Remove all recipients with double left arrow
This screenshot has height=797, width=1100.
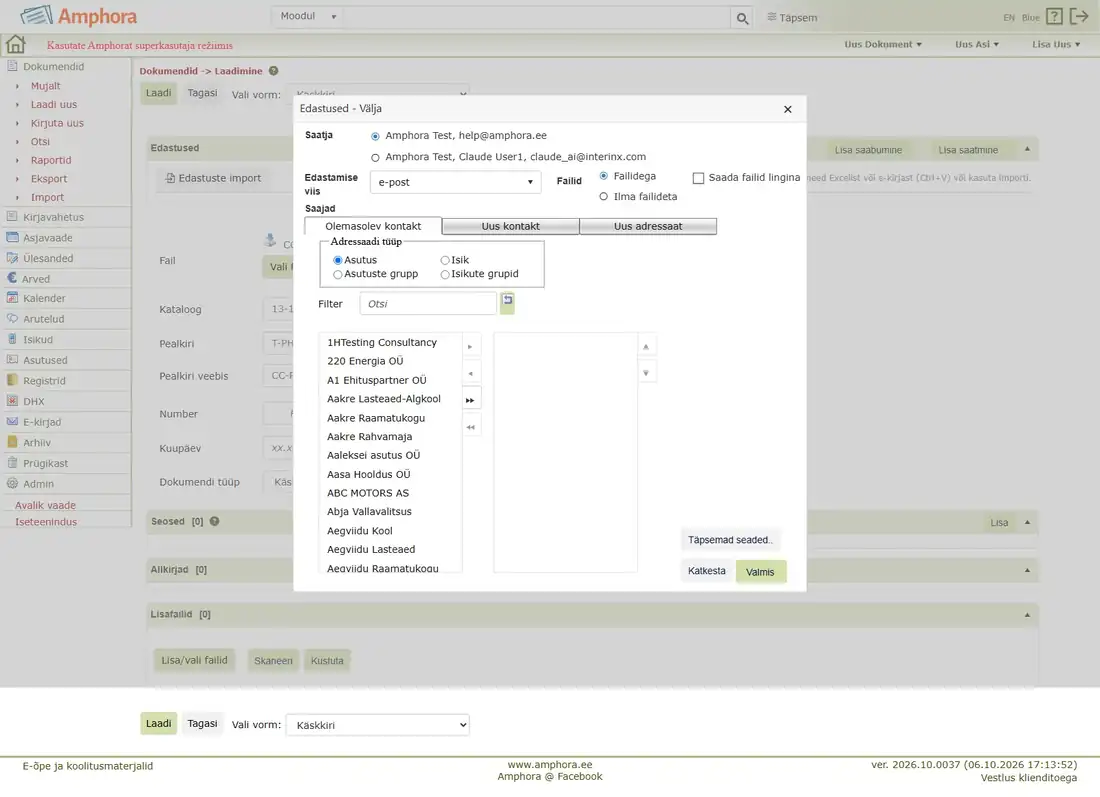click(x=470, y=427)
